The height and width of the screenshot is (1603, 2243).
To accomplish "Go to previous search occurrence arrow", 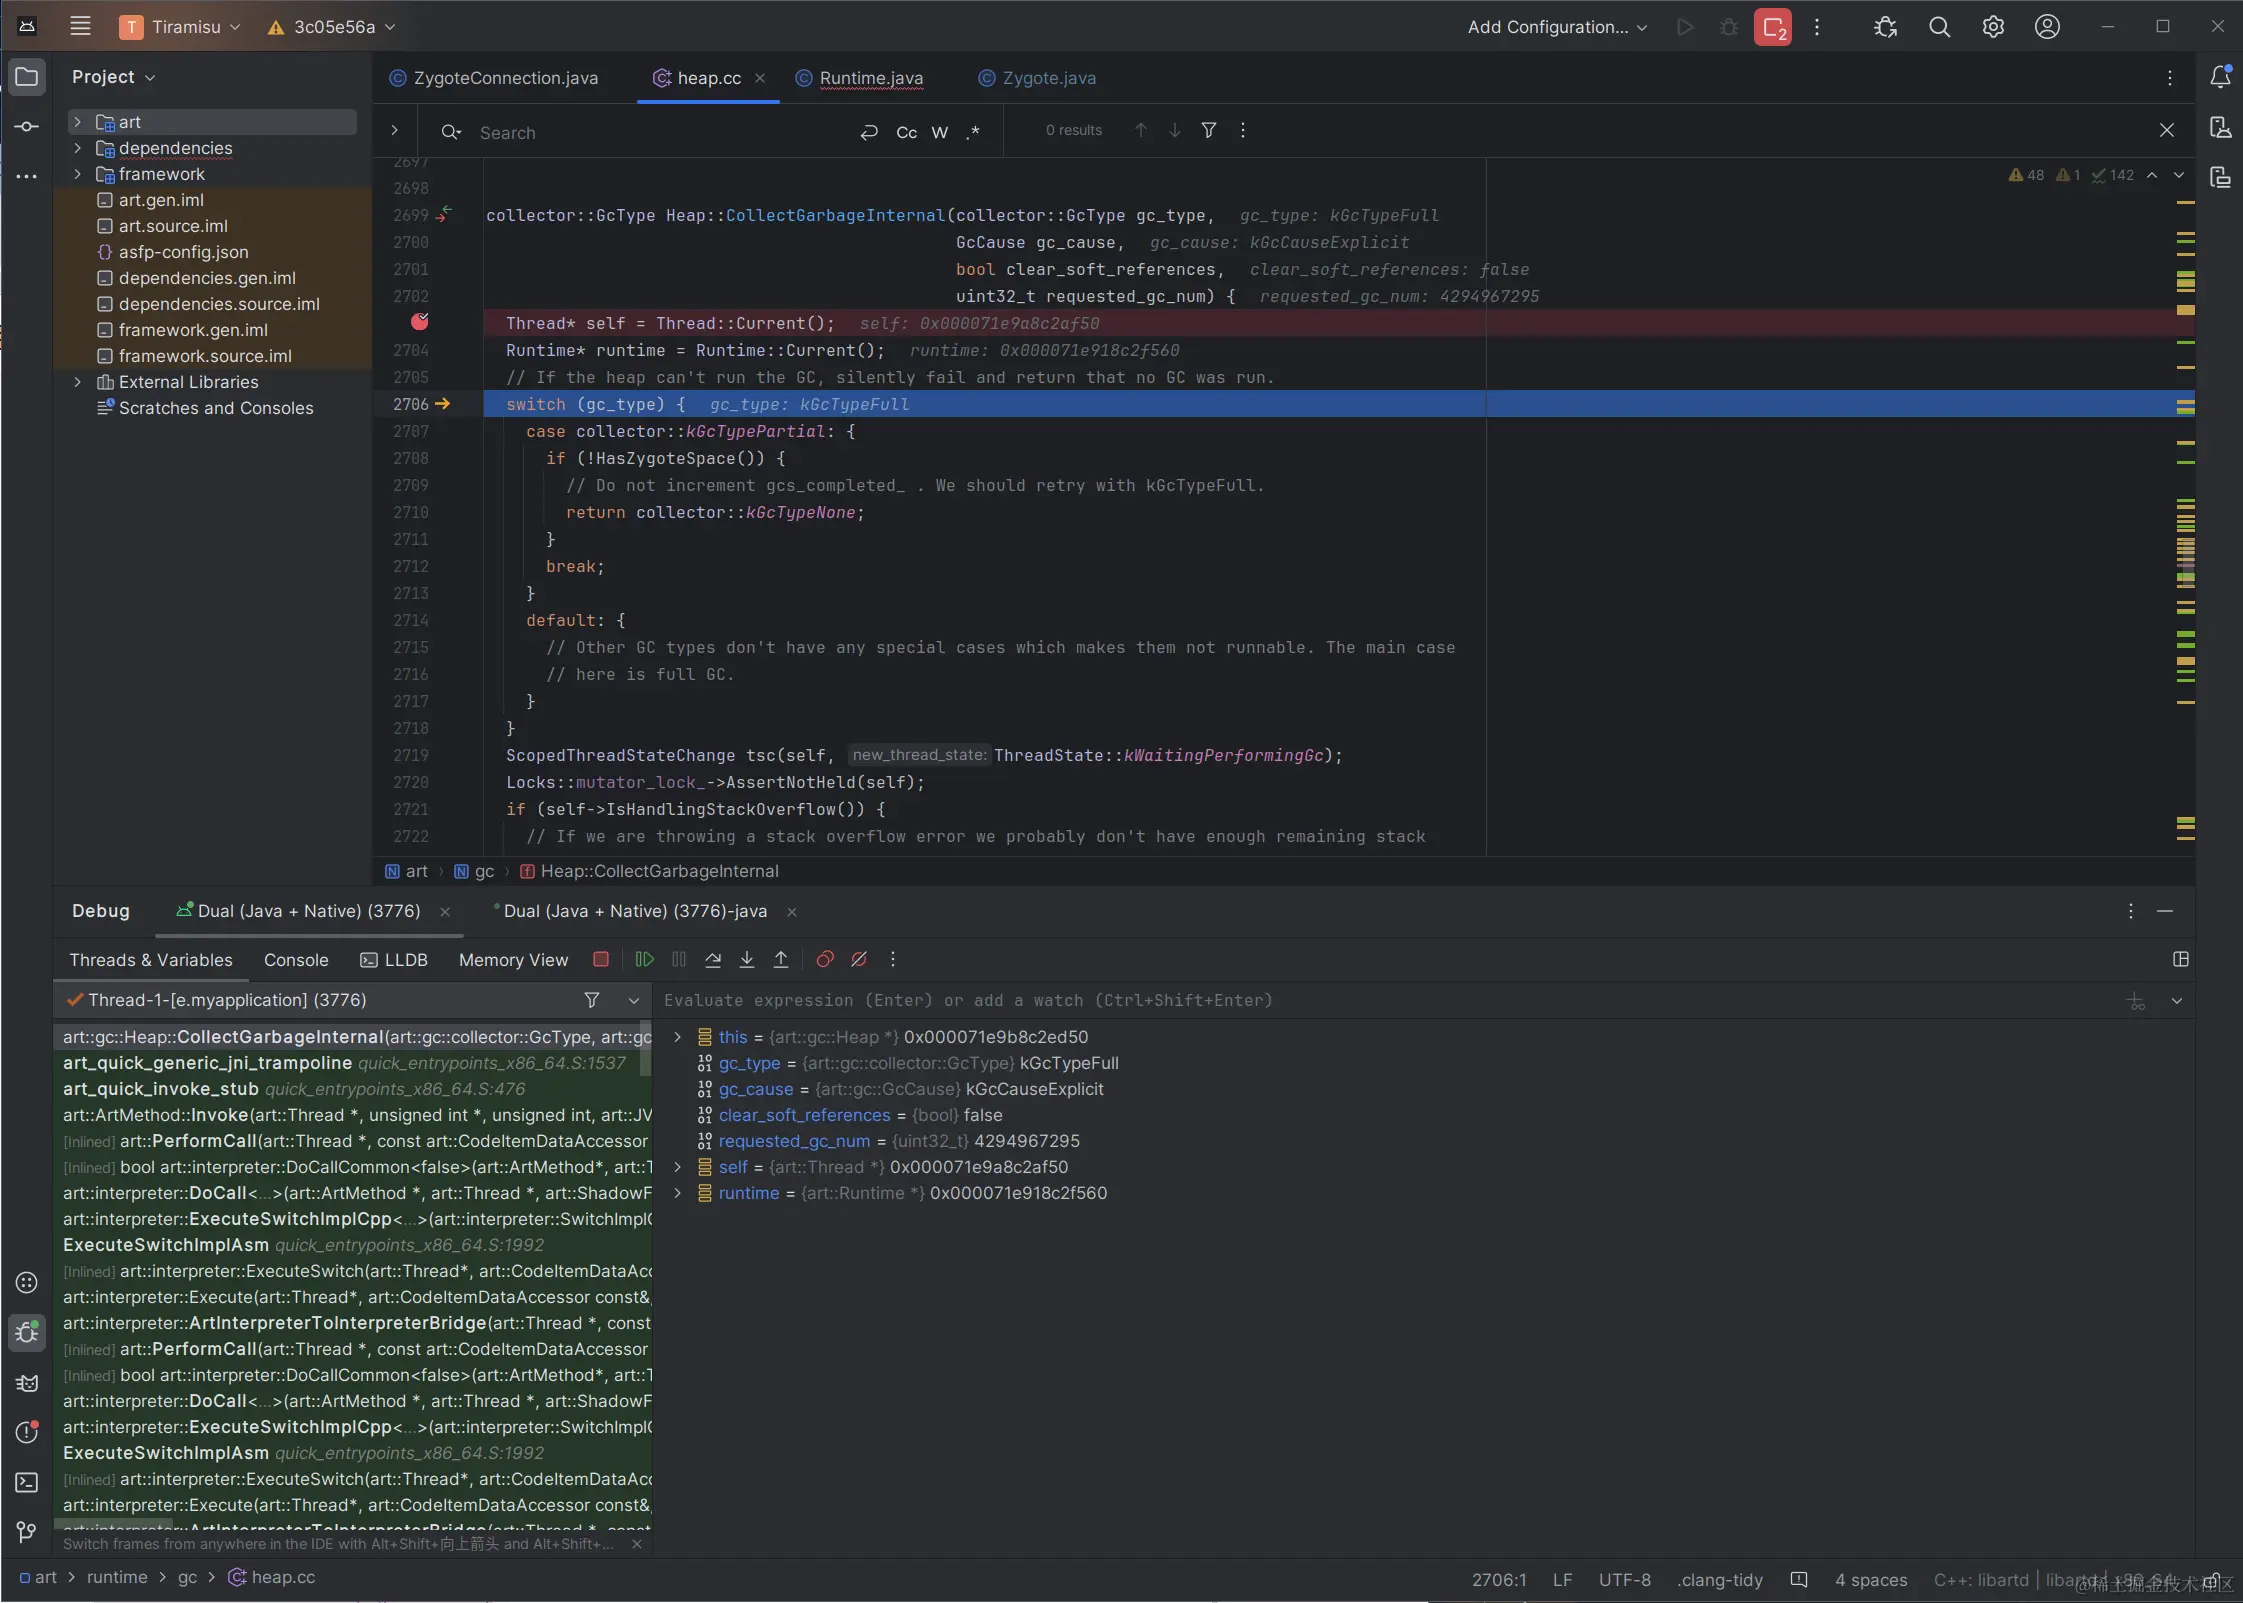I will (x=1141, y=130).
